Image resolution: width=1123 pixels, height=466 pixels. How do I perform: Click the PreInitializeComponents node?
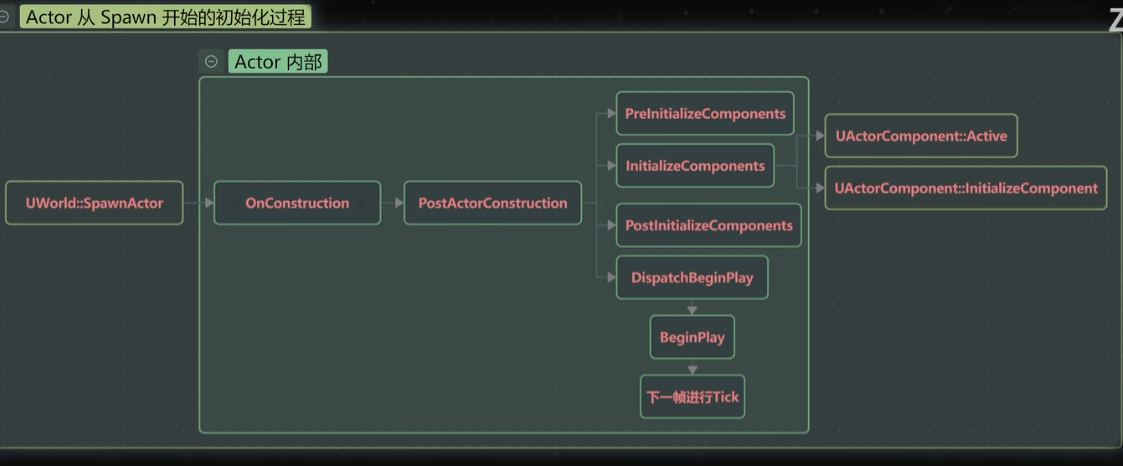(705, 114)
